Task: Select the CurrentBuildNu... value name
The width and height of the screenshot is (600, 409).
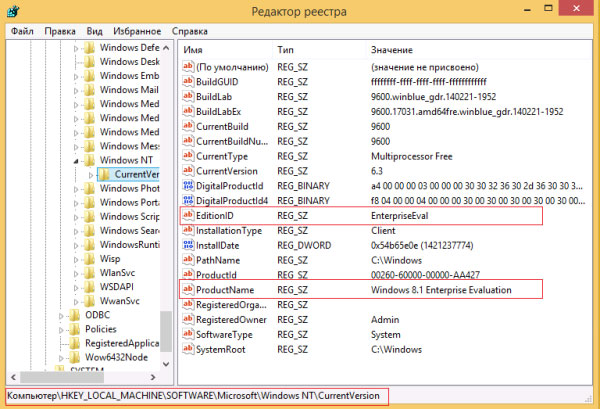Action: (x=232, y=141)
